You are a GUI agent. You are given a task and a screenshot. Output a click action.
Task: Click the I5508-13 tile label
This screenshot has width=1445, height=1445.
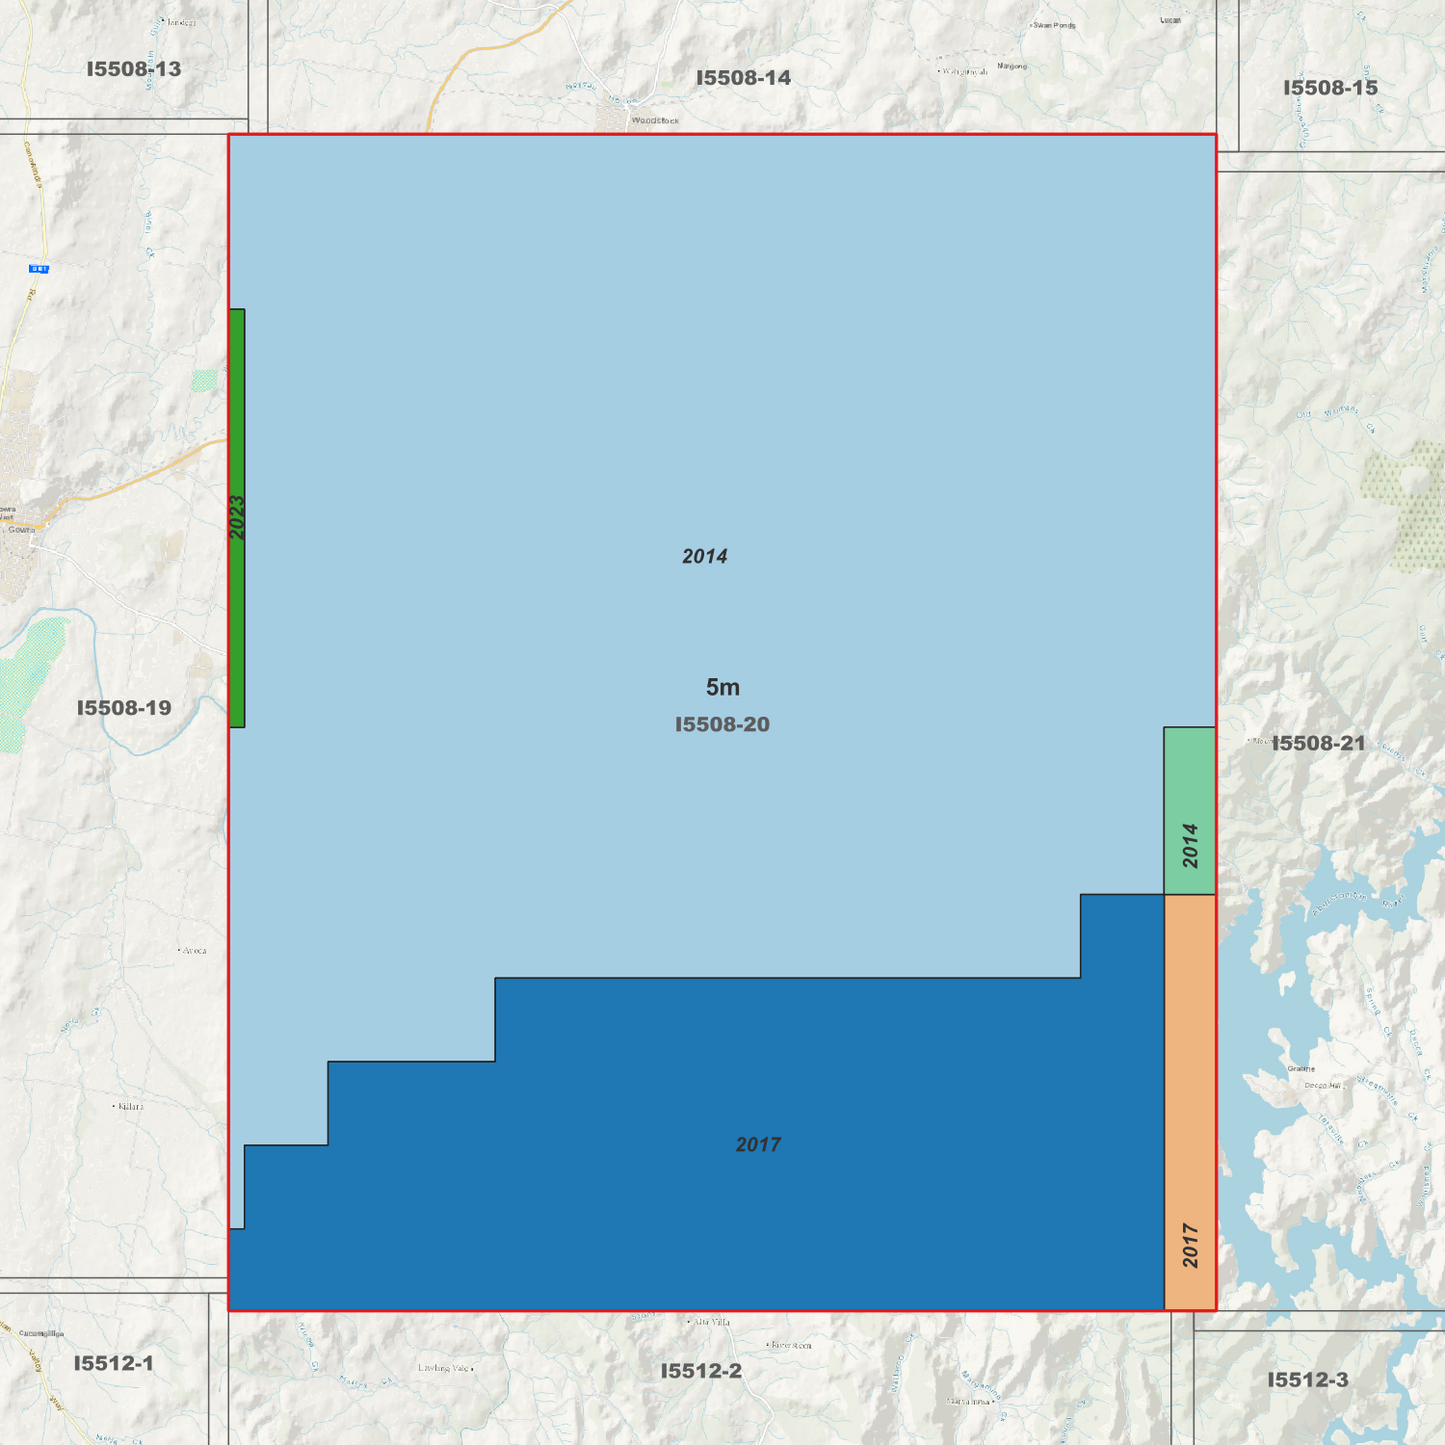134,69
